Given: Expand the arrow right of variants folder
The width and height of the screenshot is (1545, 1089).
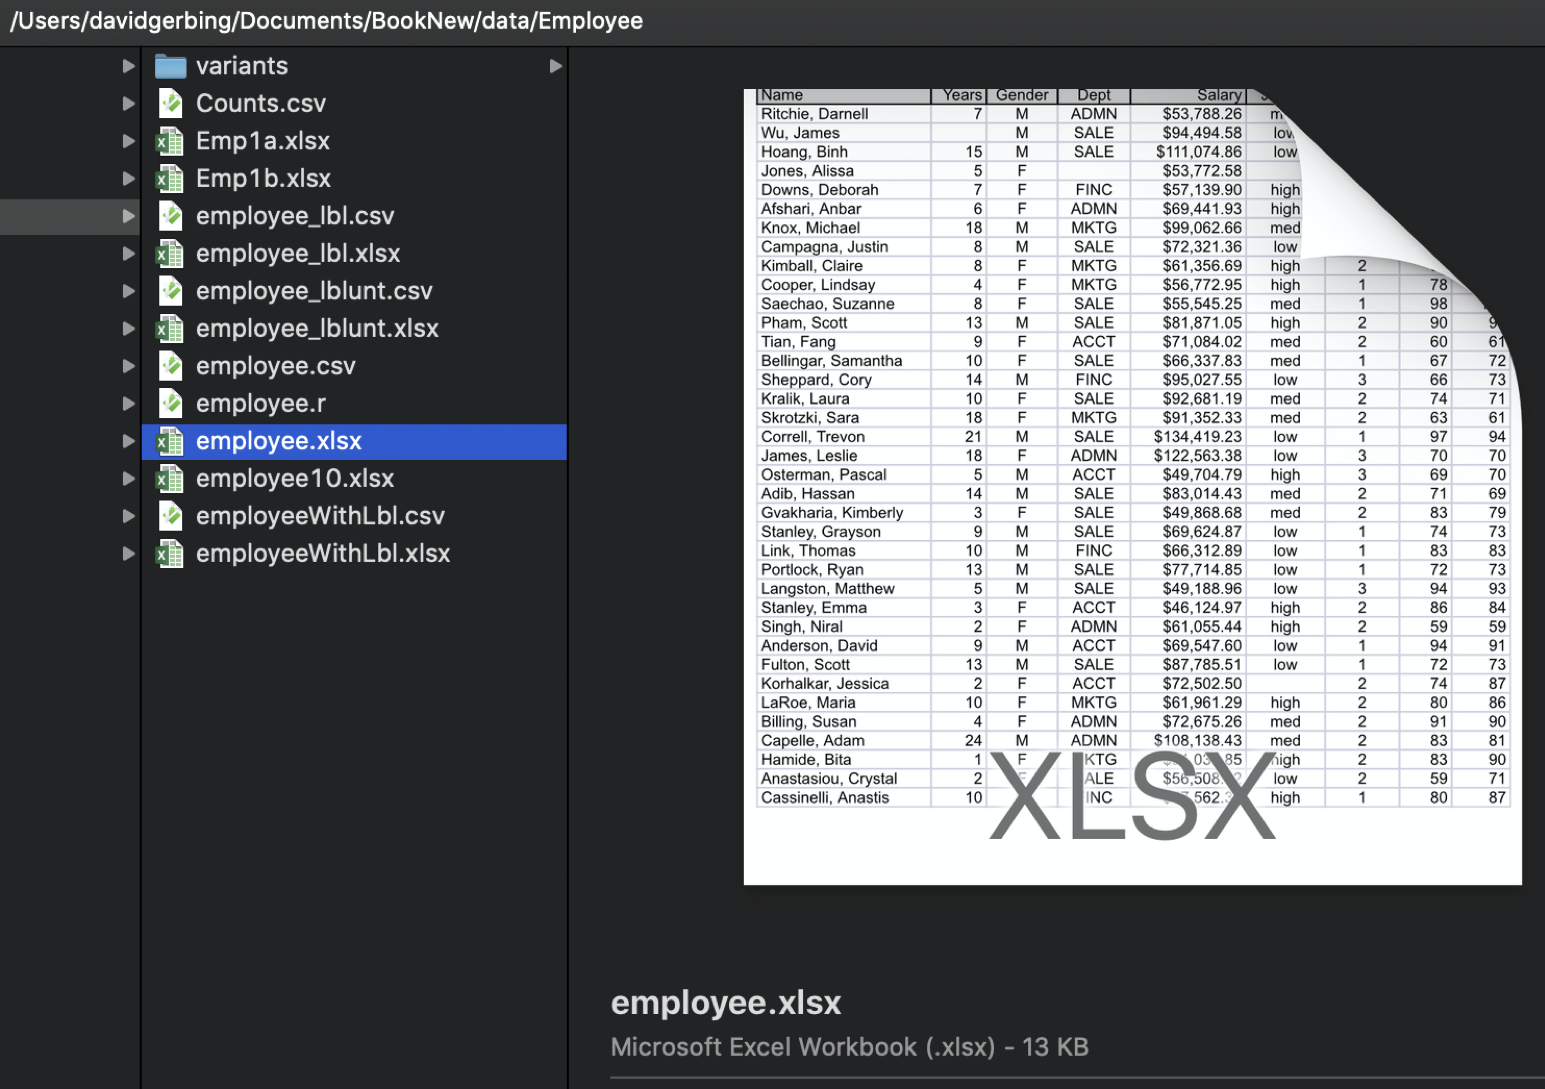Looking at the screenshot, I should (555, 66).
